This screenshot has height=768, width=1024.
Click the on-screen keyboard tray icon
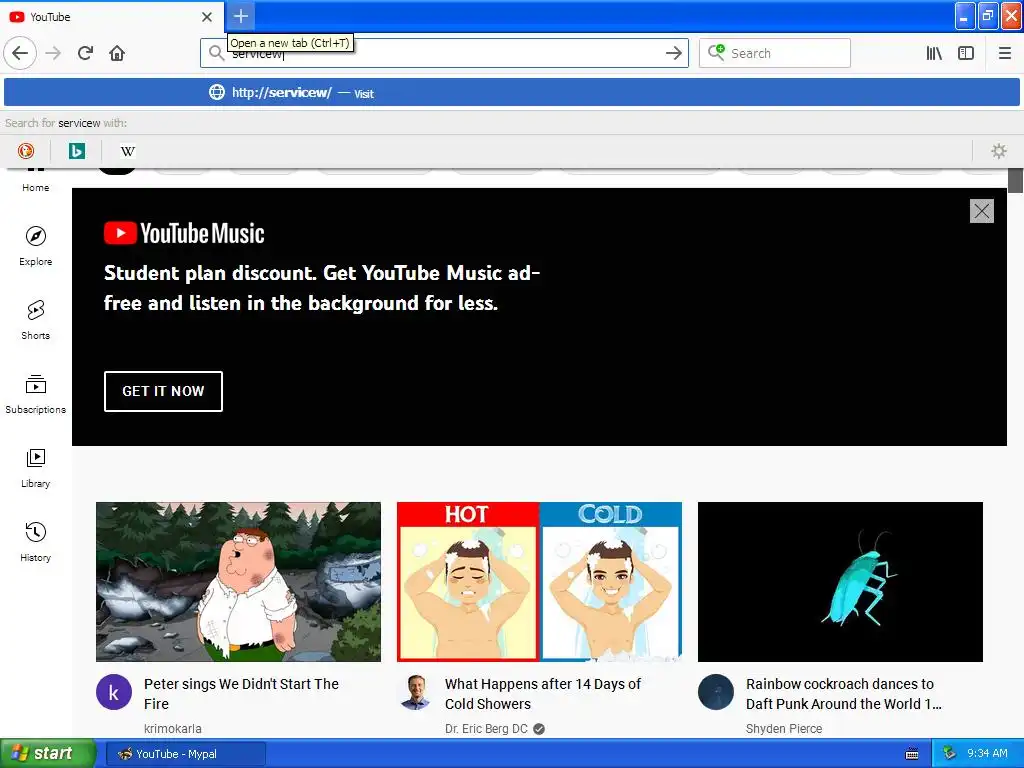[912, 754]
